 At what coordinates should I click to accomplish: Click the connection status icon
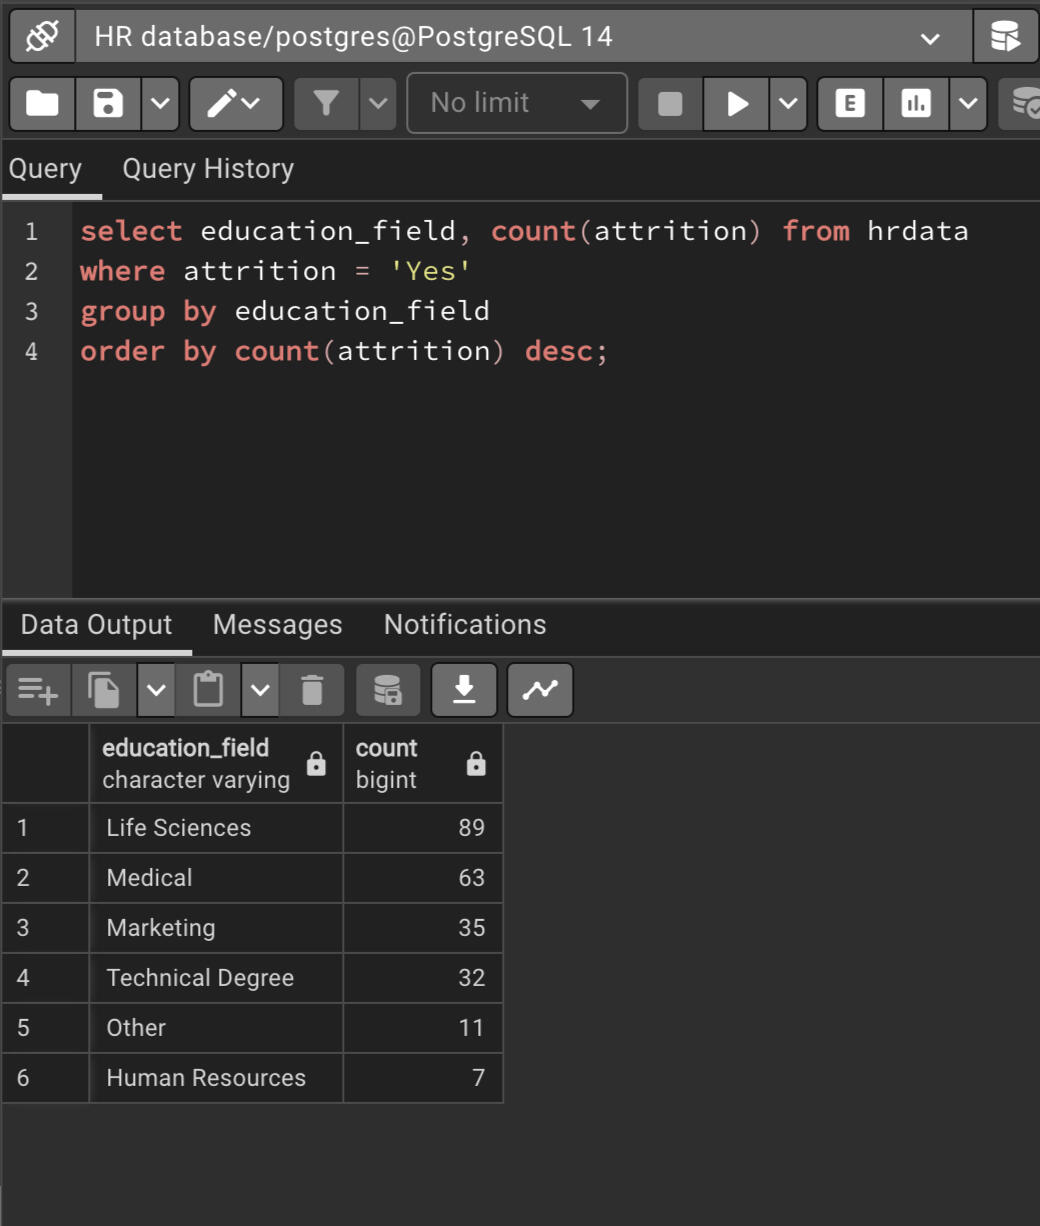42,37
